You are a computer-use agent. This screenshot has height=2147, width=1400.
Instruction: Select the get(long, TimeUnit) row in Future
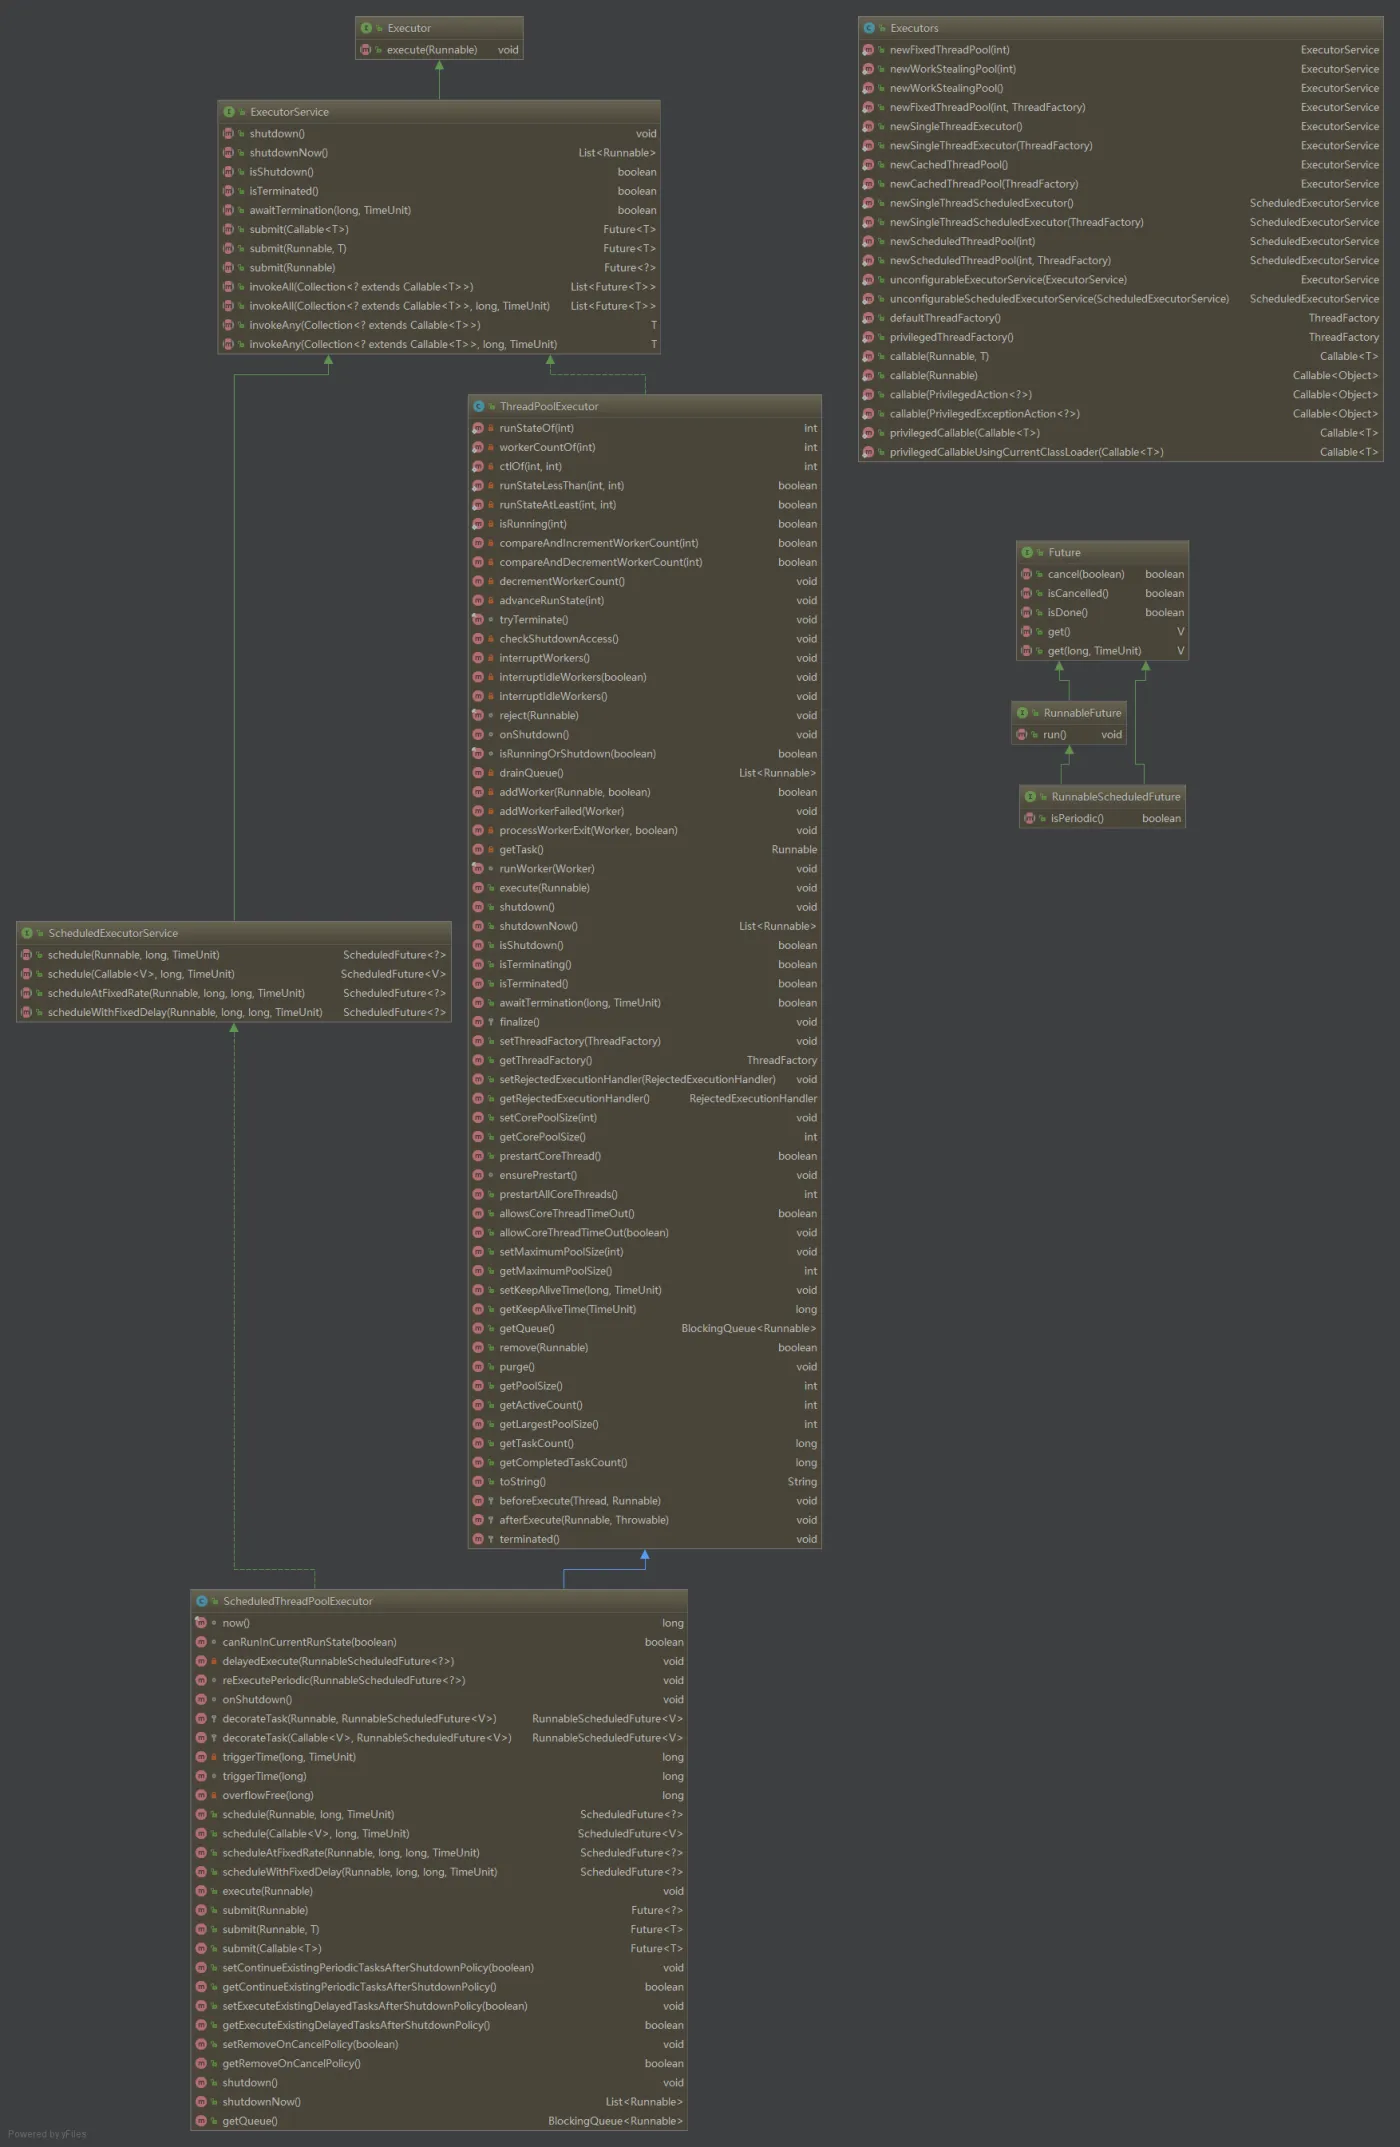click(x=1102, y=651)
